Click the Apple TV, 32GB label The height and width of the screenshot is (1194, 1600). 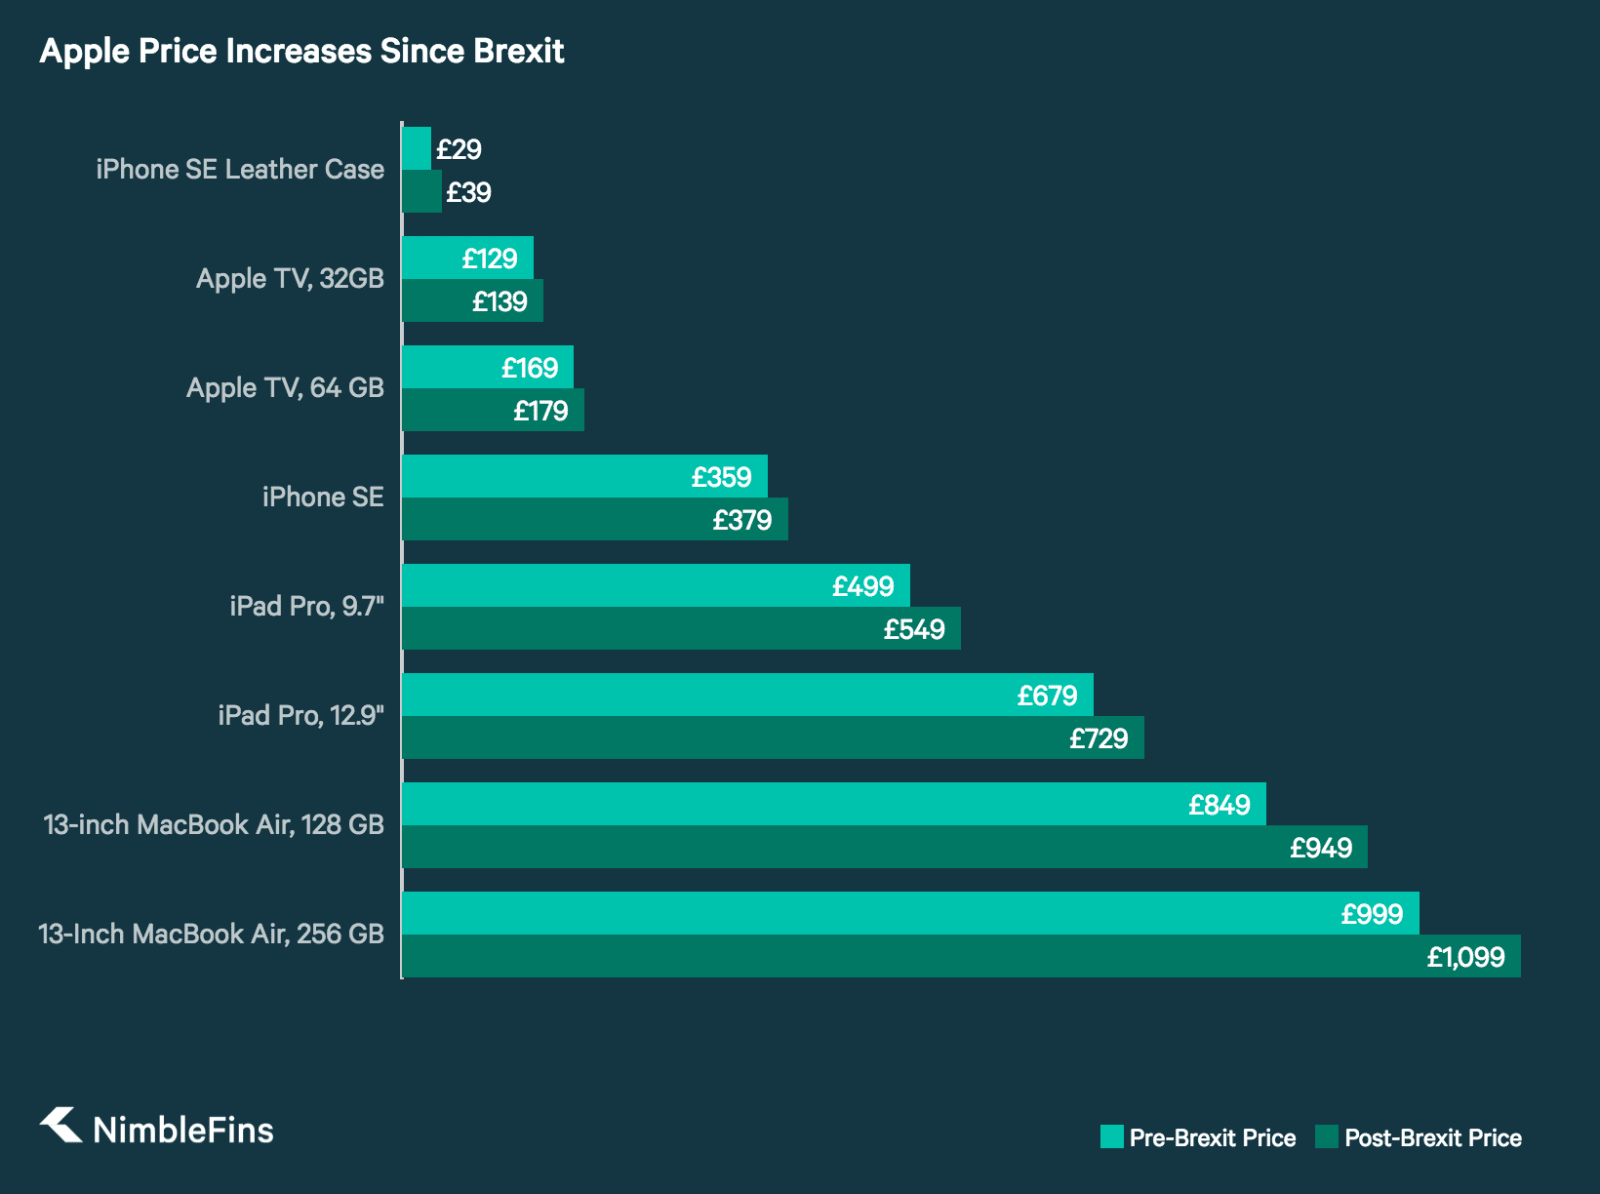point(290,278)
